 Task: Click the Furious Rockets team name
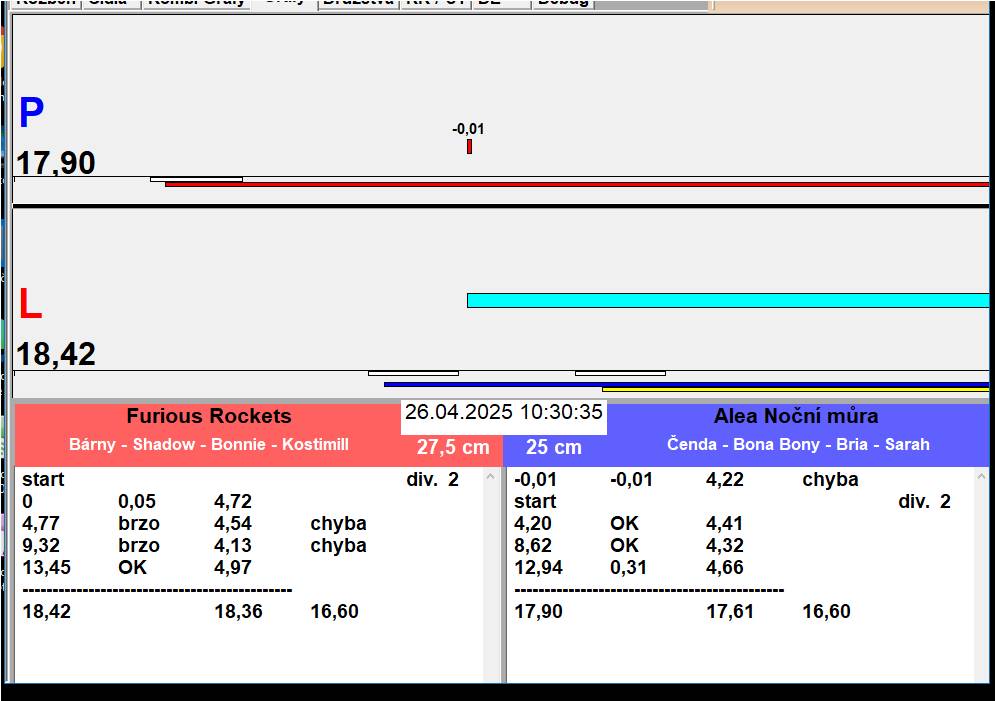tap(209, 416)
